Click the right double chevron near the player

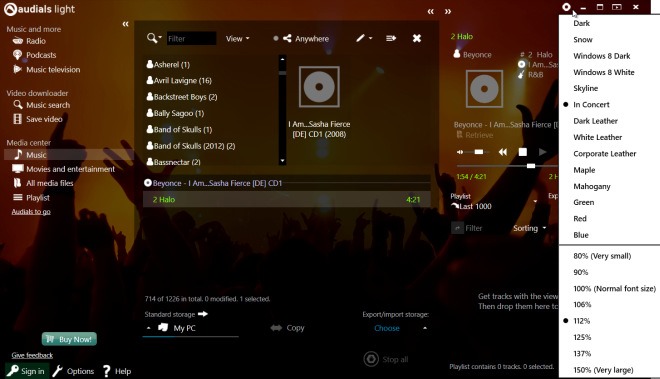(x=448, y=11)
